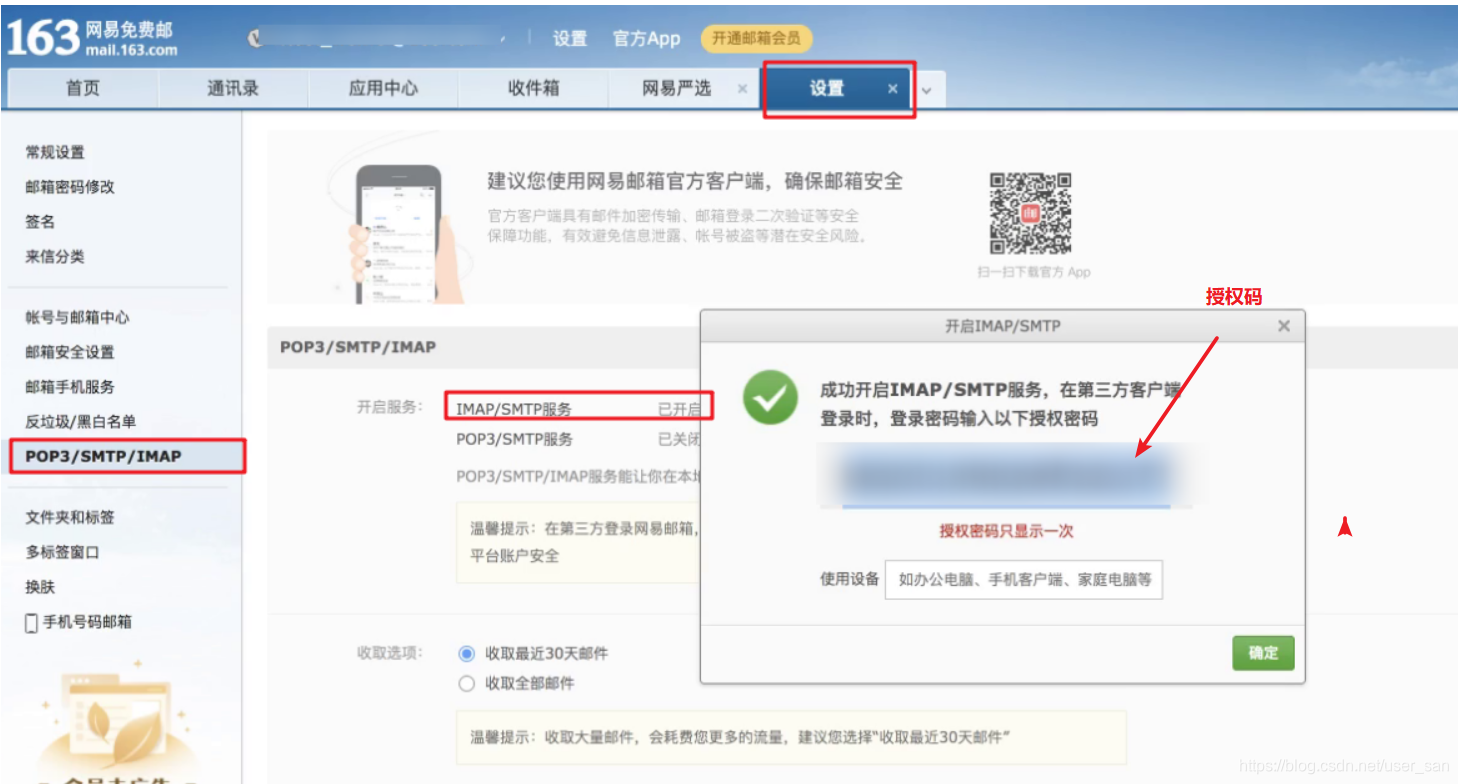1458x784 pixels.
Task: Open the 应用中心 tab
Action: tap(383, 88)
